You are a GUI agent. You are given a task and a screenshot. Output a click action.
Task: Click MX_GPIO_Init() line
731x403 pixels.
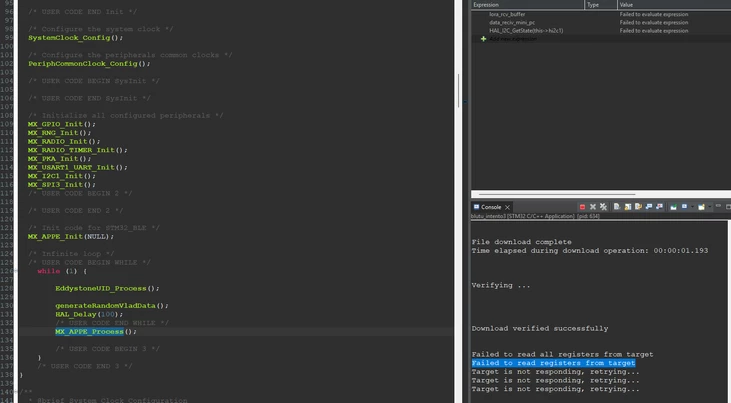[x=62, y=124]
